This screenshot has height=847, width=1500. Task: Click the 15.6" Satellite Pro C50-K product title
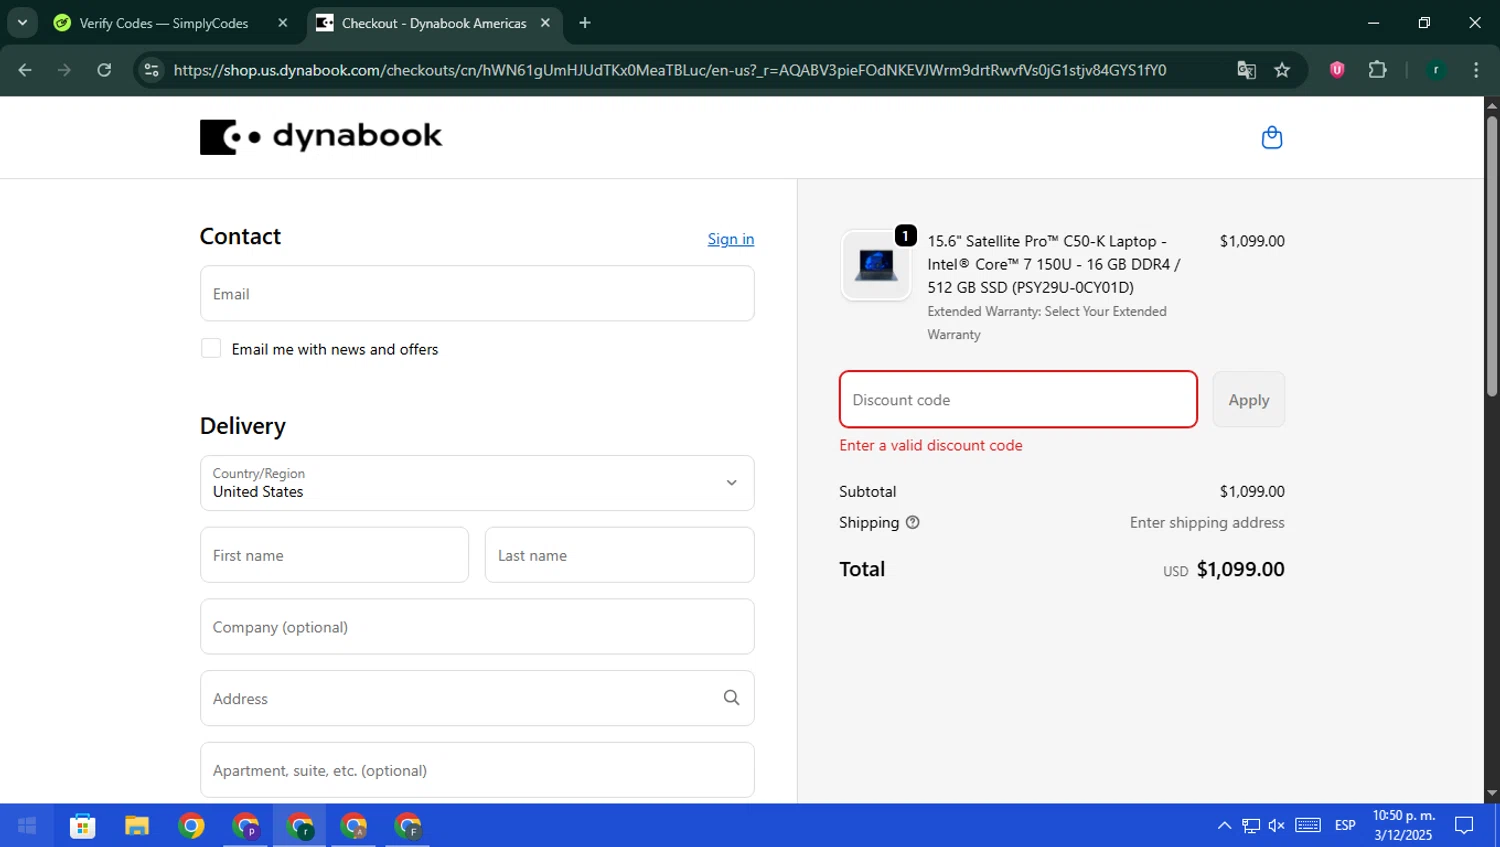[x=1054, y=264]
